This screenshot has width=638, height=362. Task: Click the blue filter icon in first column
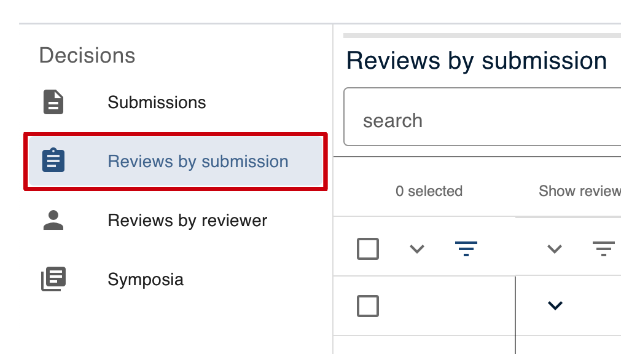(x=466, y=248)
